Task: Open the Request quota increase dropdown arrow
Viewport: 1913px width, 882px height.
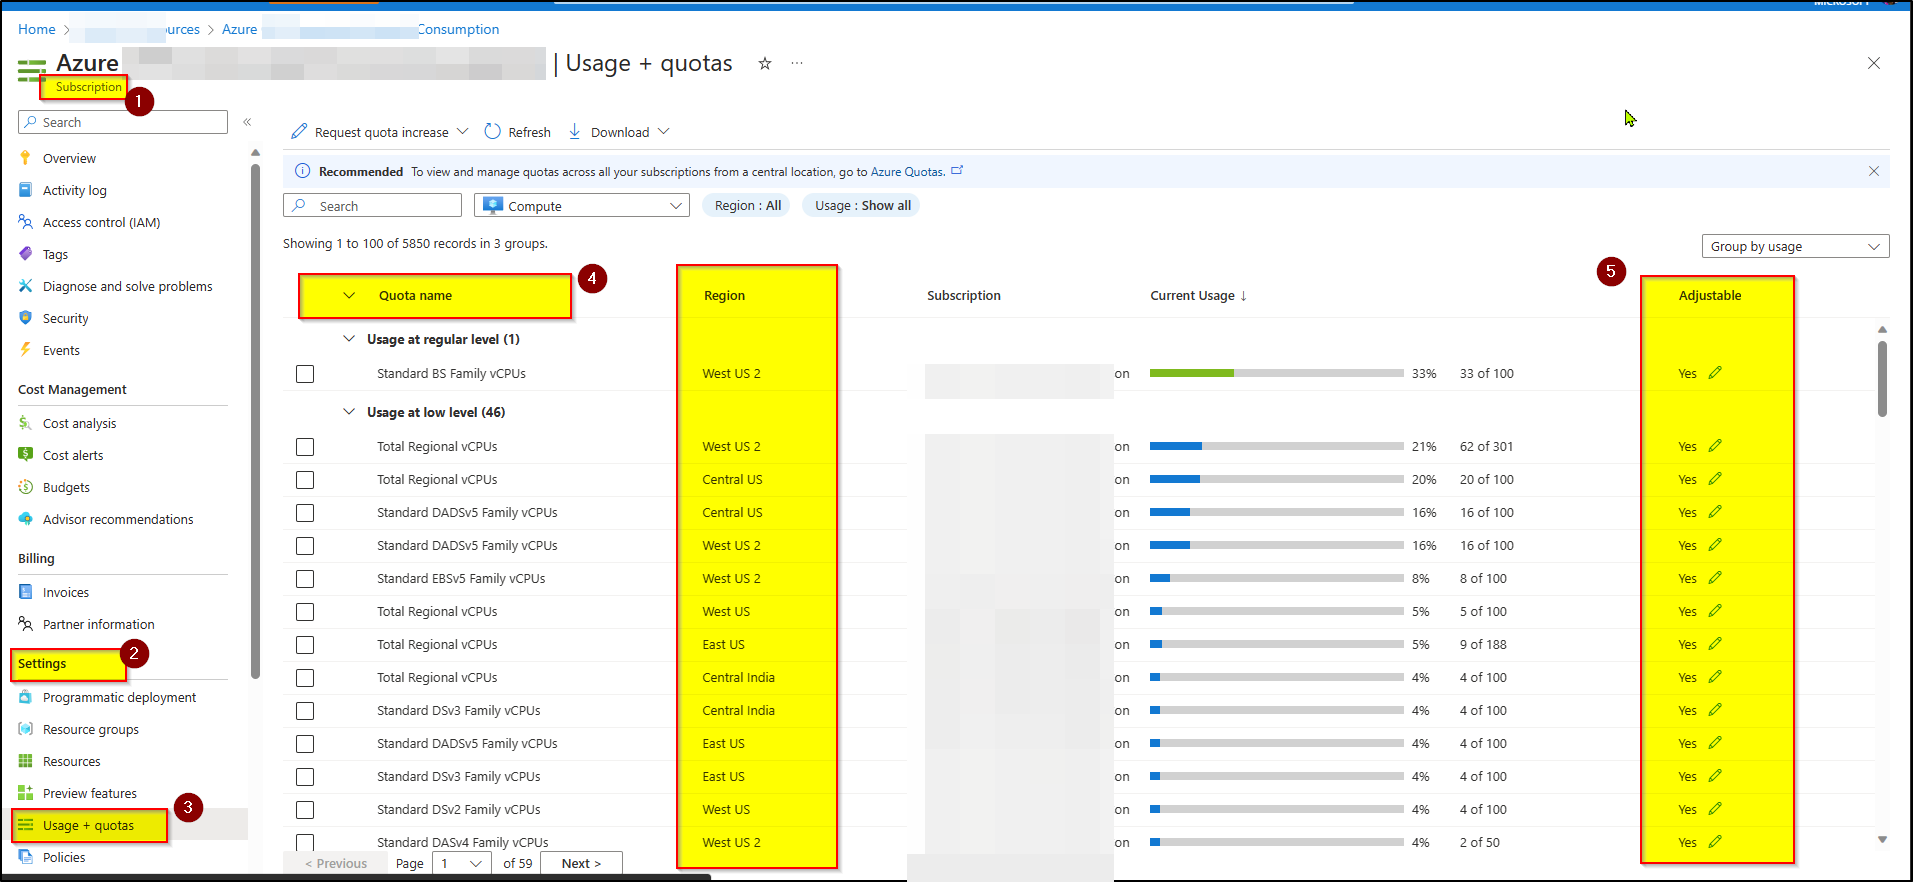Action: click(x=462, y=131)
